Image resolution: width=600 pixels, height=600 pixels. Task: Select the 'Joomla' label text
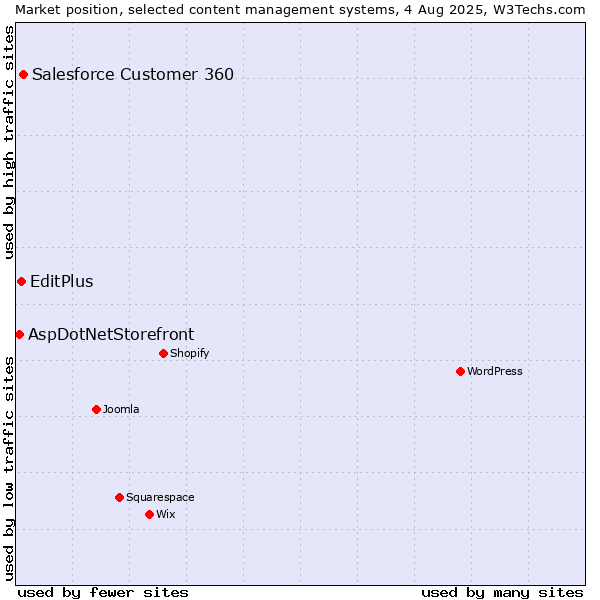(x=121, y=409)
